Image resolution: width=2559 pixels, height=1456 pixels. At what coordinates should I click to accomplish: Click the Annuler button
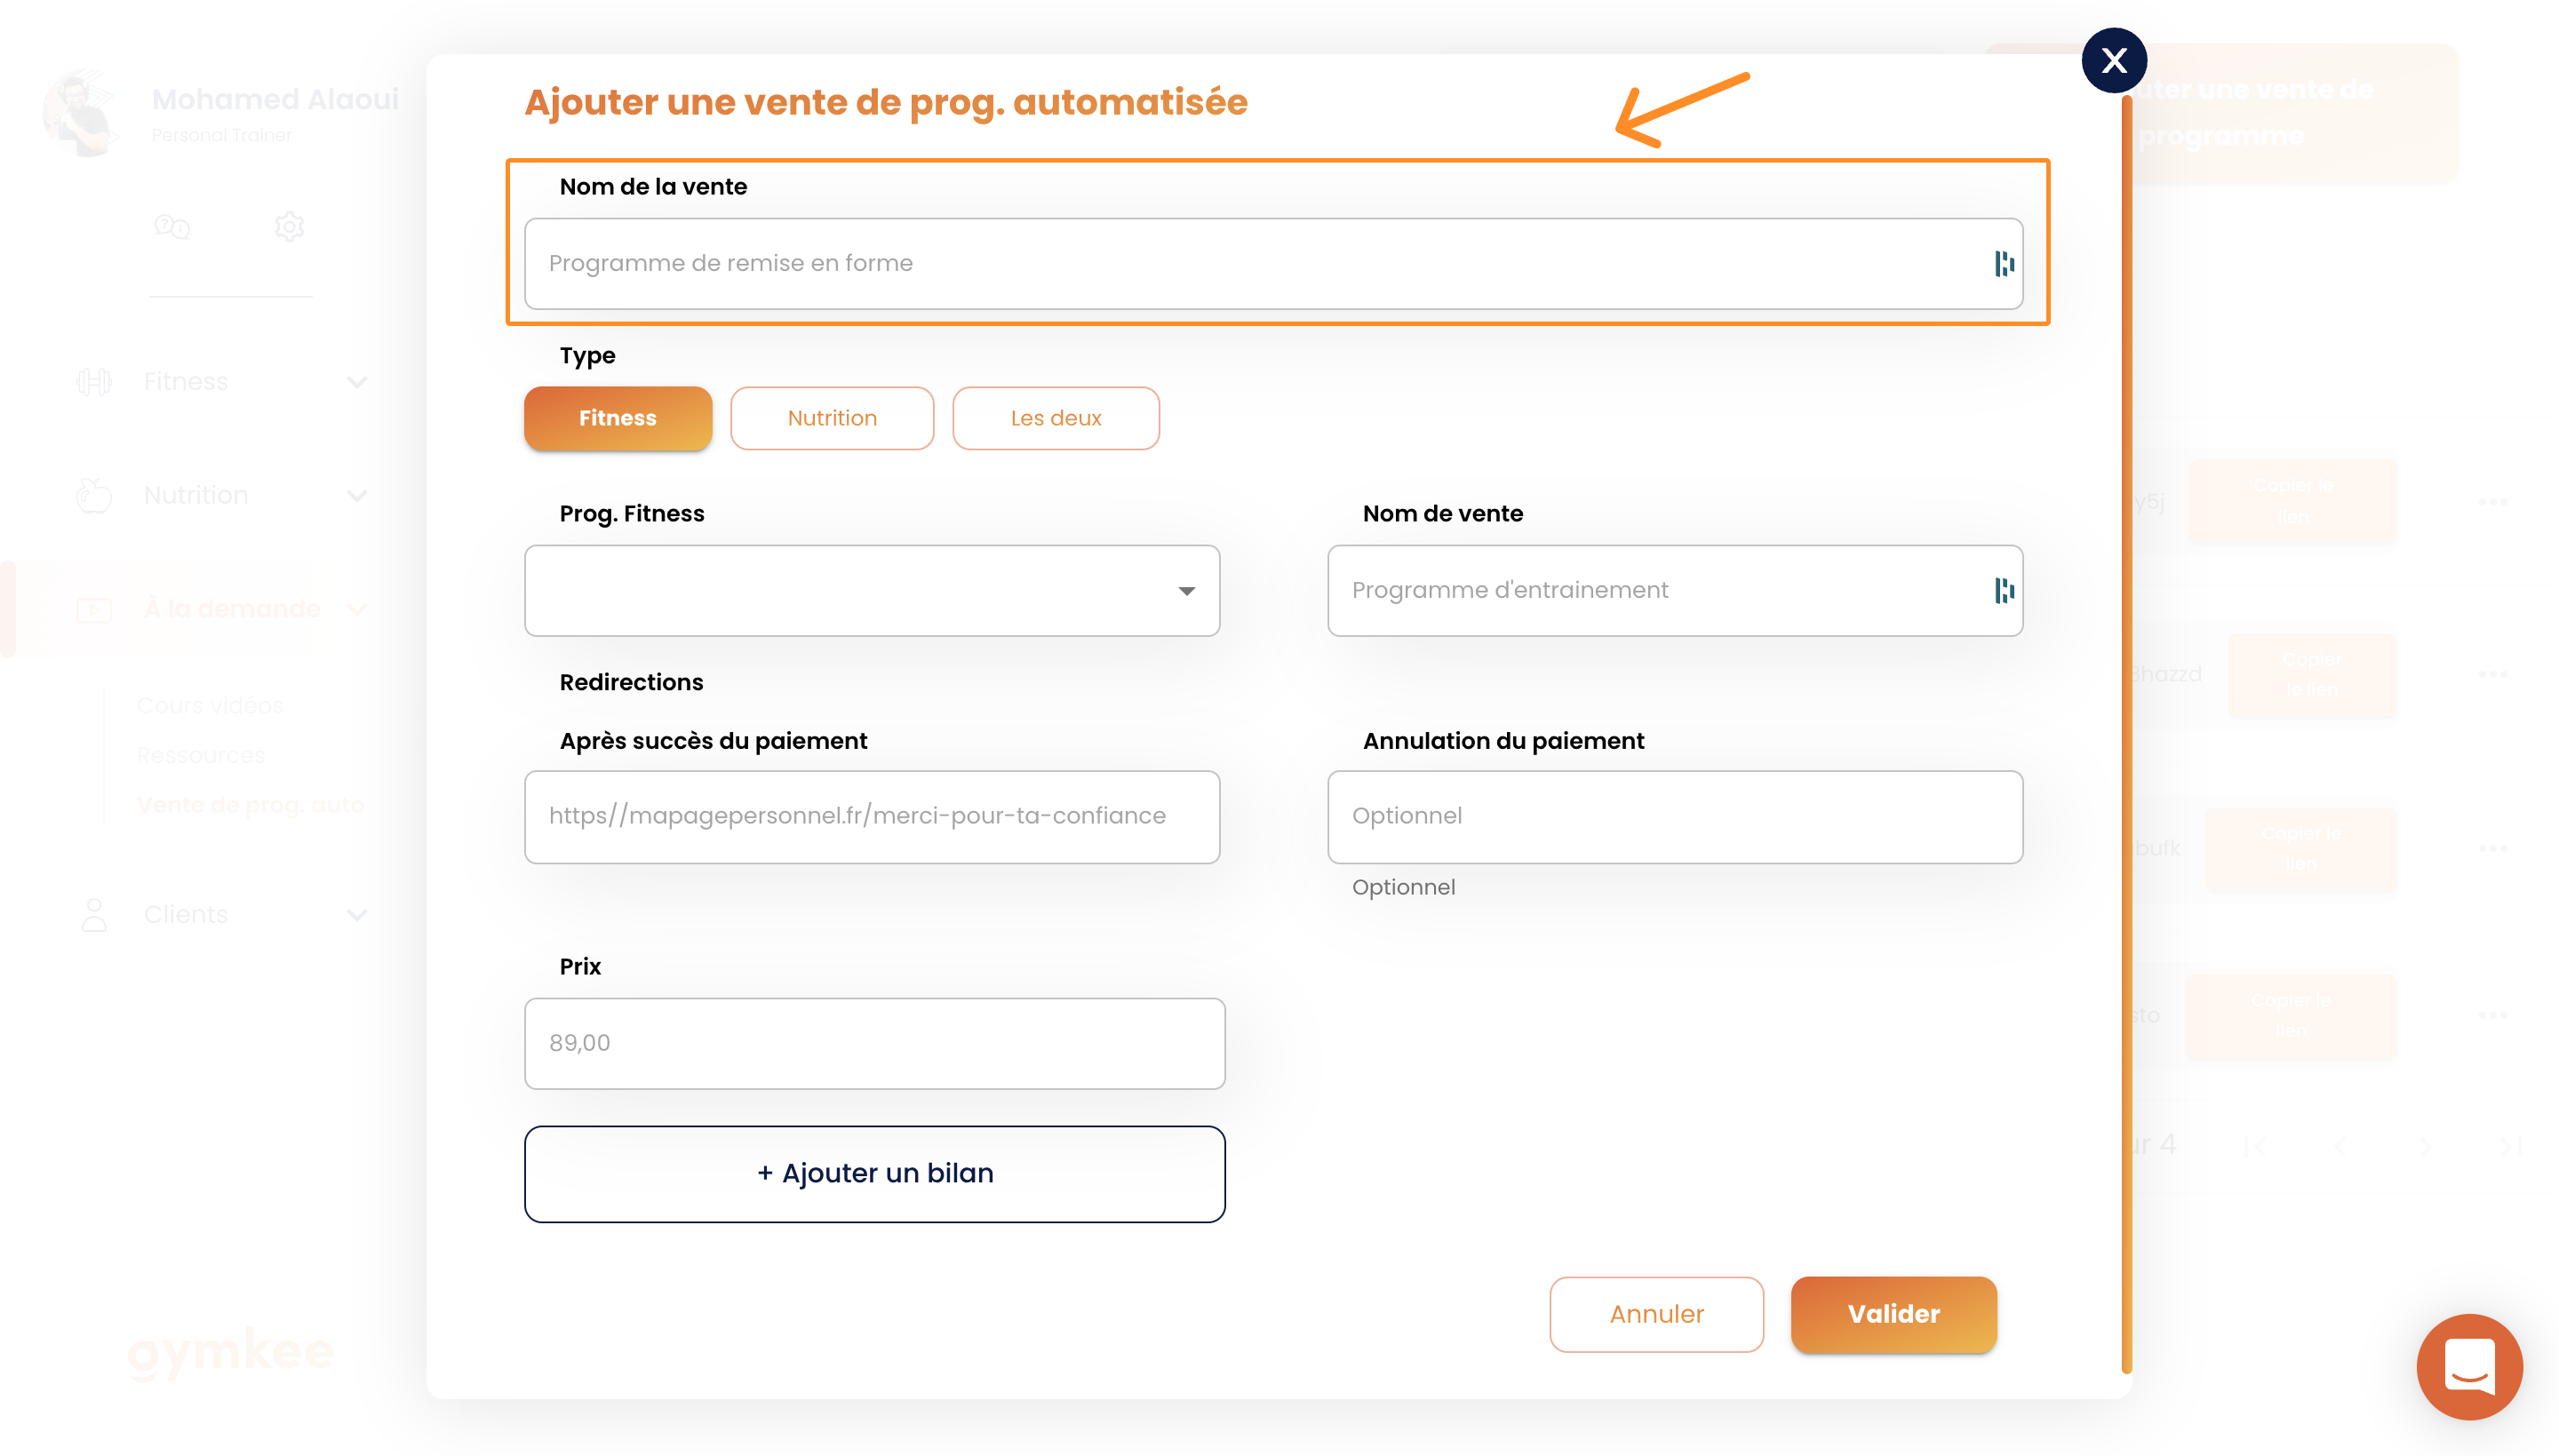tap(1656, 1314)
